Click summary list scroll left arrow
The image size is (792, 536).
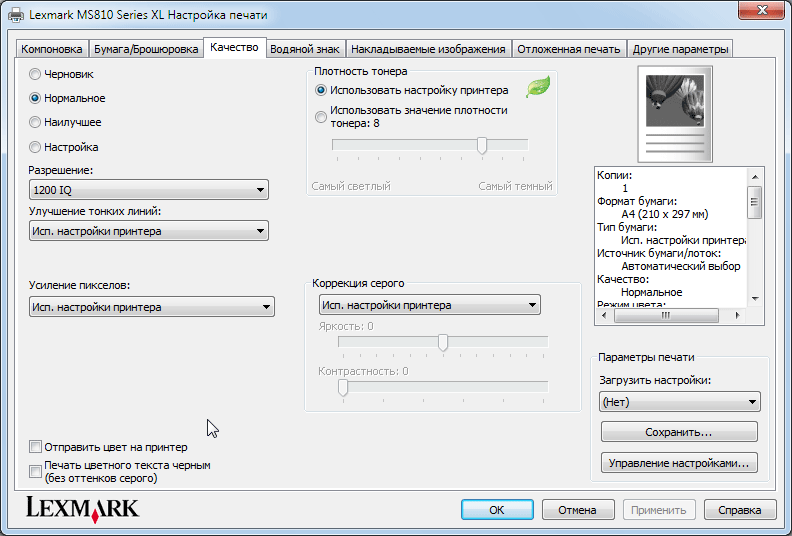pos(604,315)
